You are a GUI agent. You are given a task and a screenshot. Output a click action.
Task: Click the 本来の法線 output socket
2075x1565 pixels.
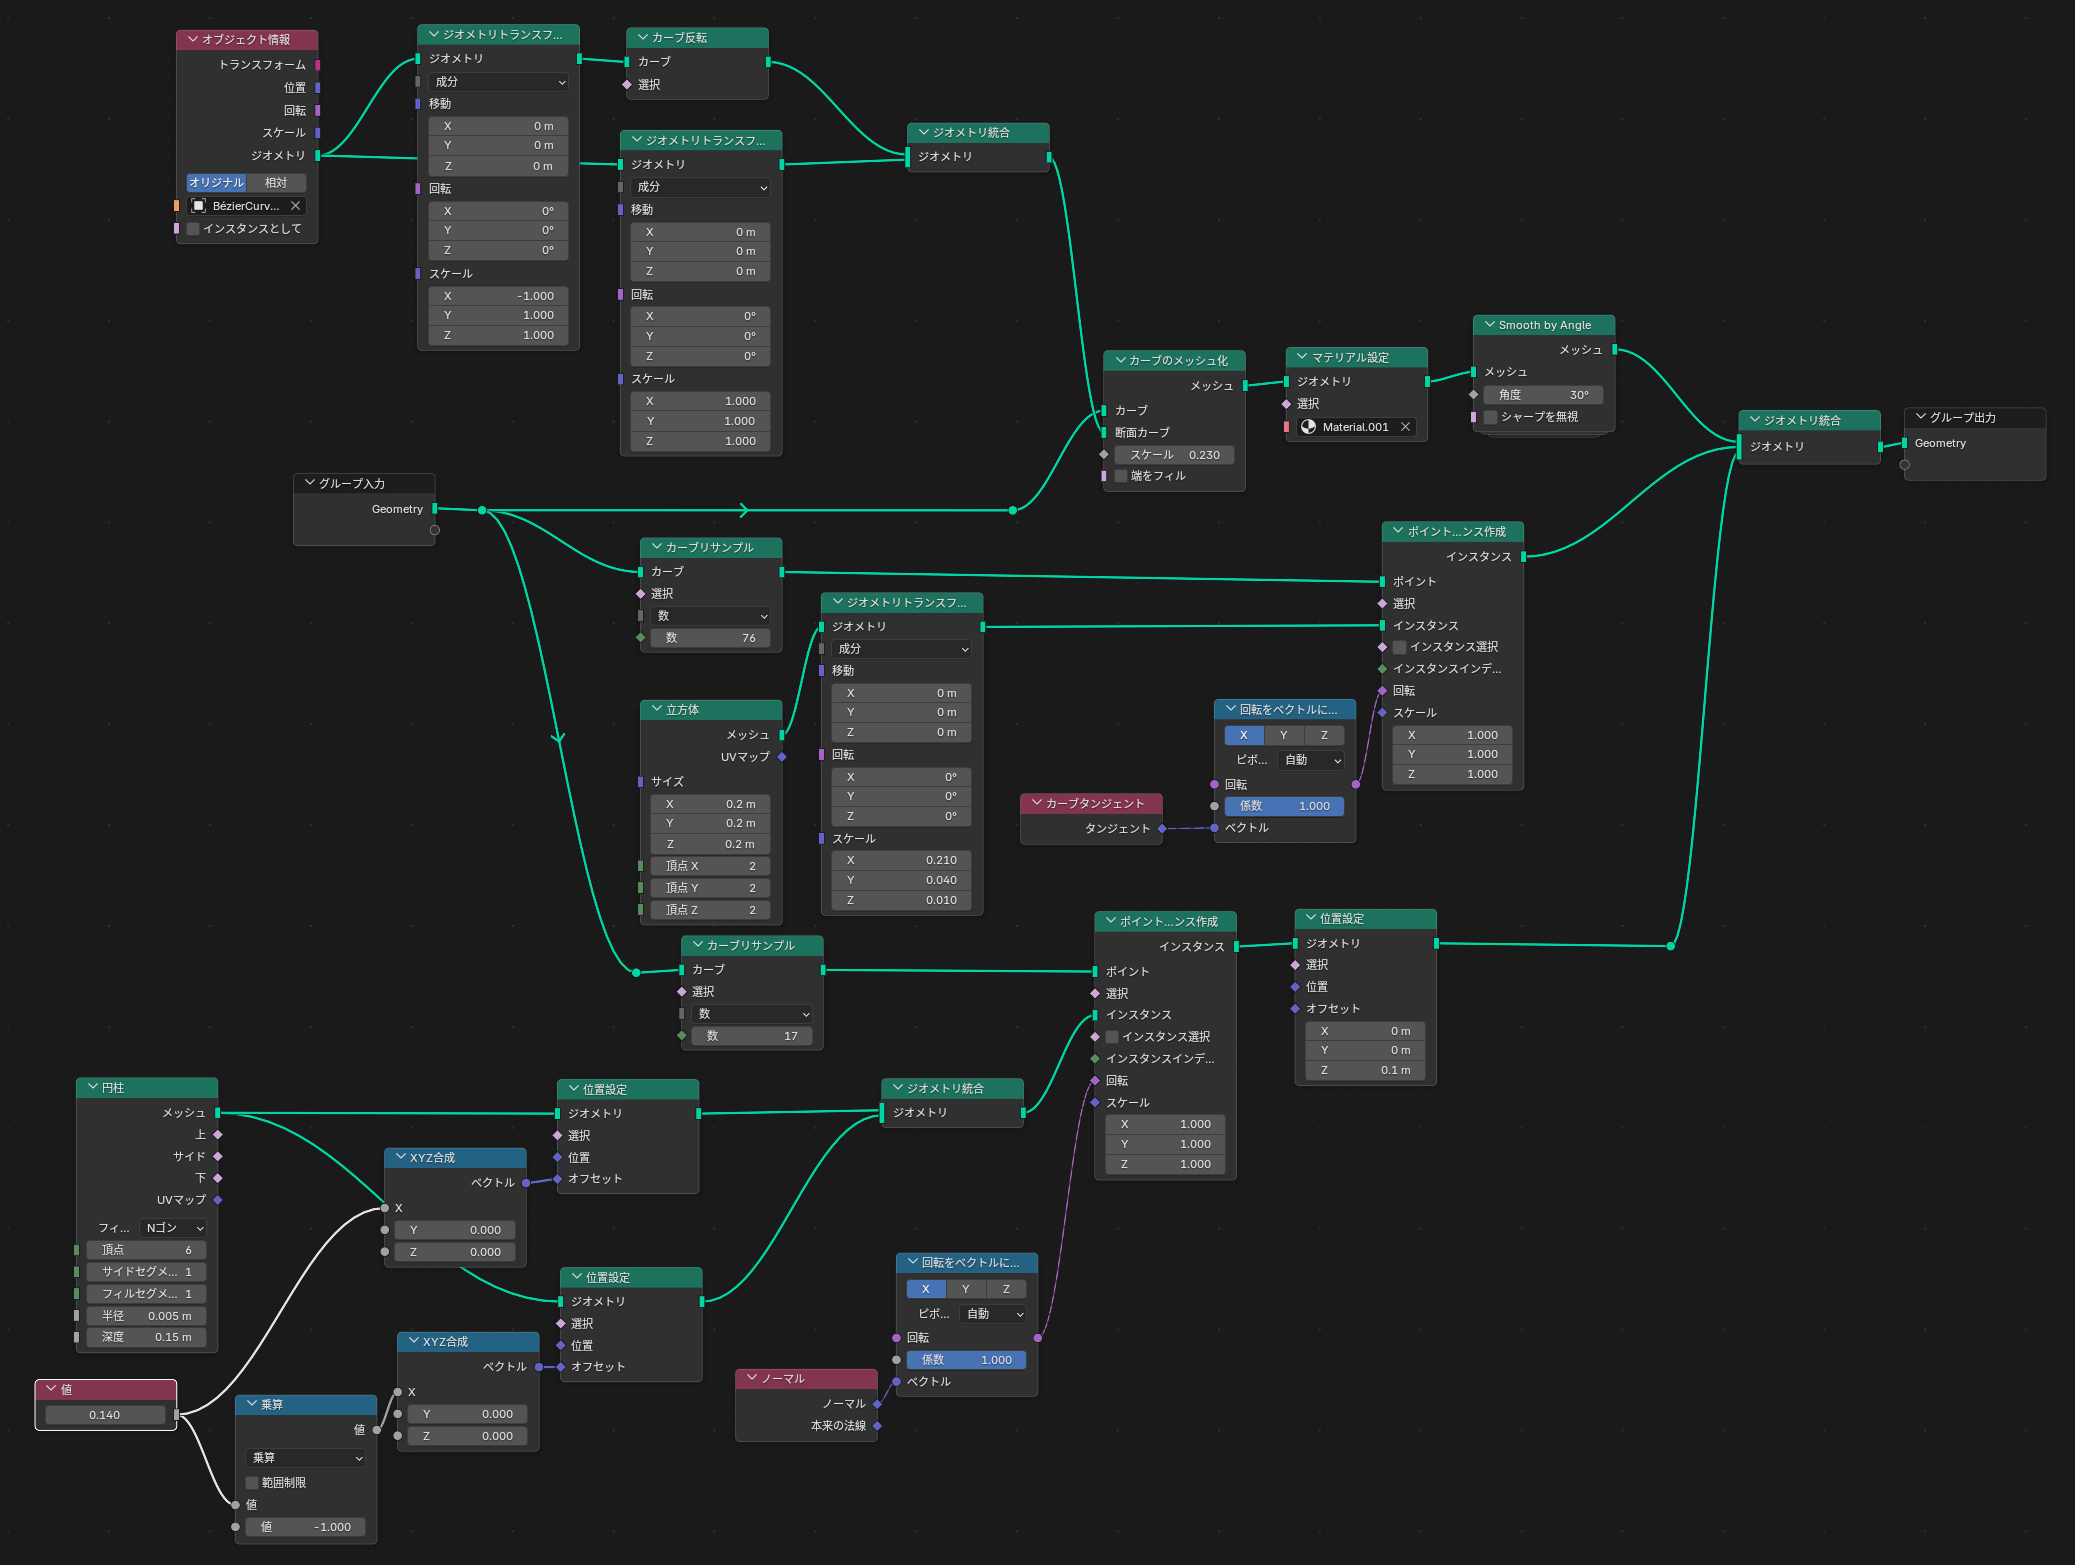click(877, 1425)
